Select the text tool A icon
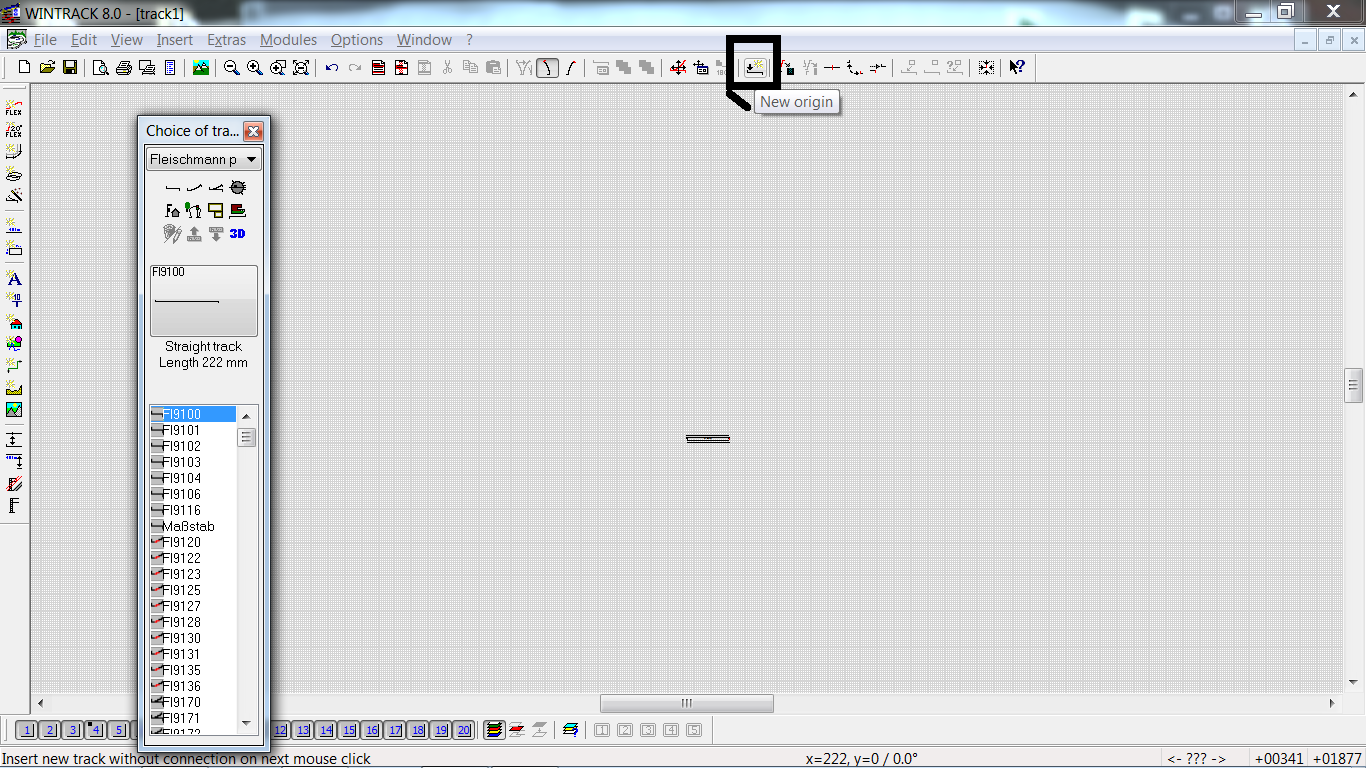1366x768 pixels. coord(14,278)
